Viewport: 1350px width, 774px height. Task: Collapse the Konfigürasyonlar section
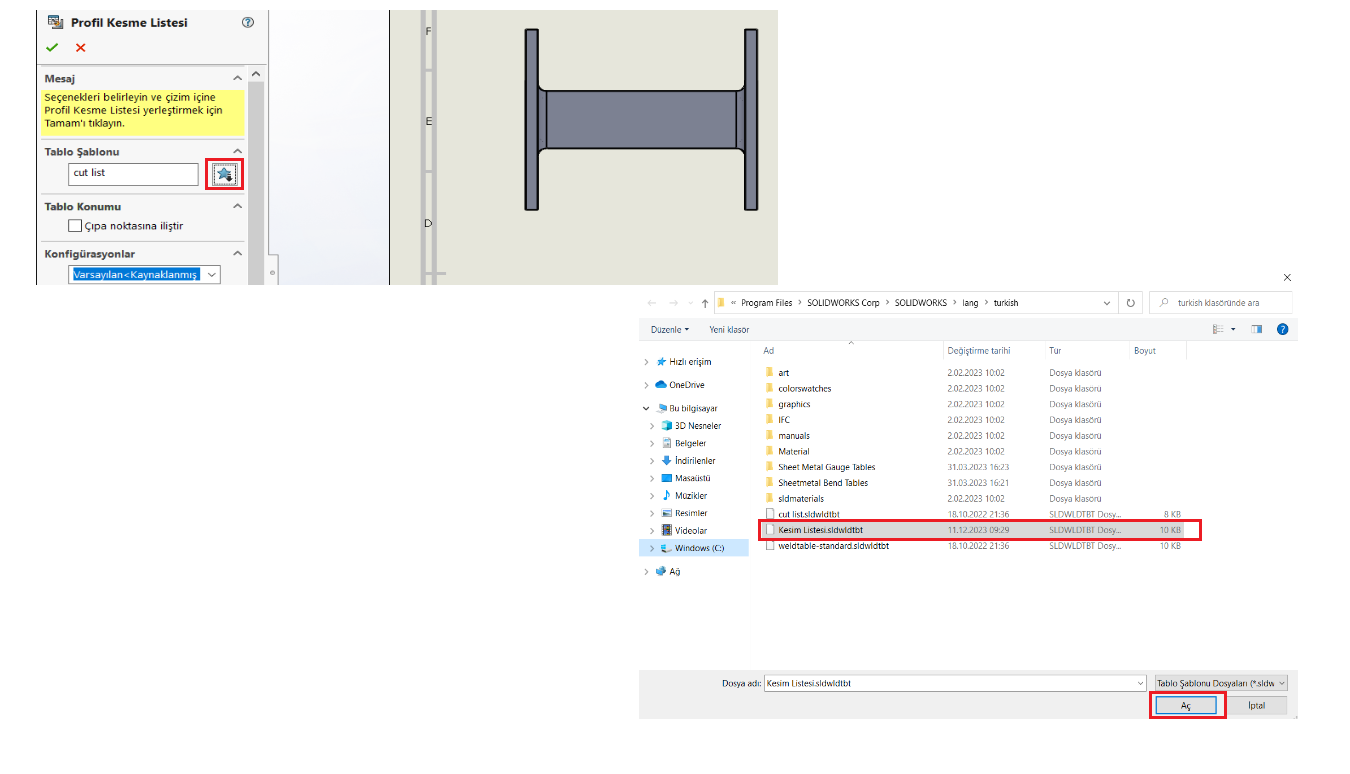coord(238,254)
